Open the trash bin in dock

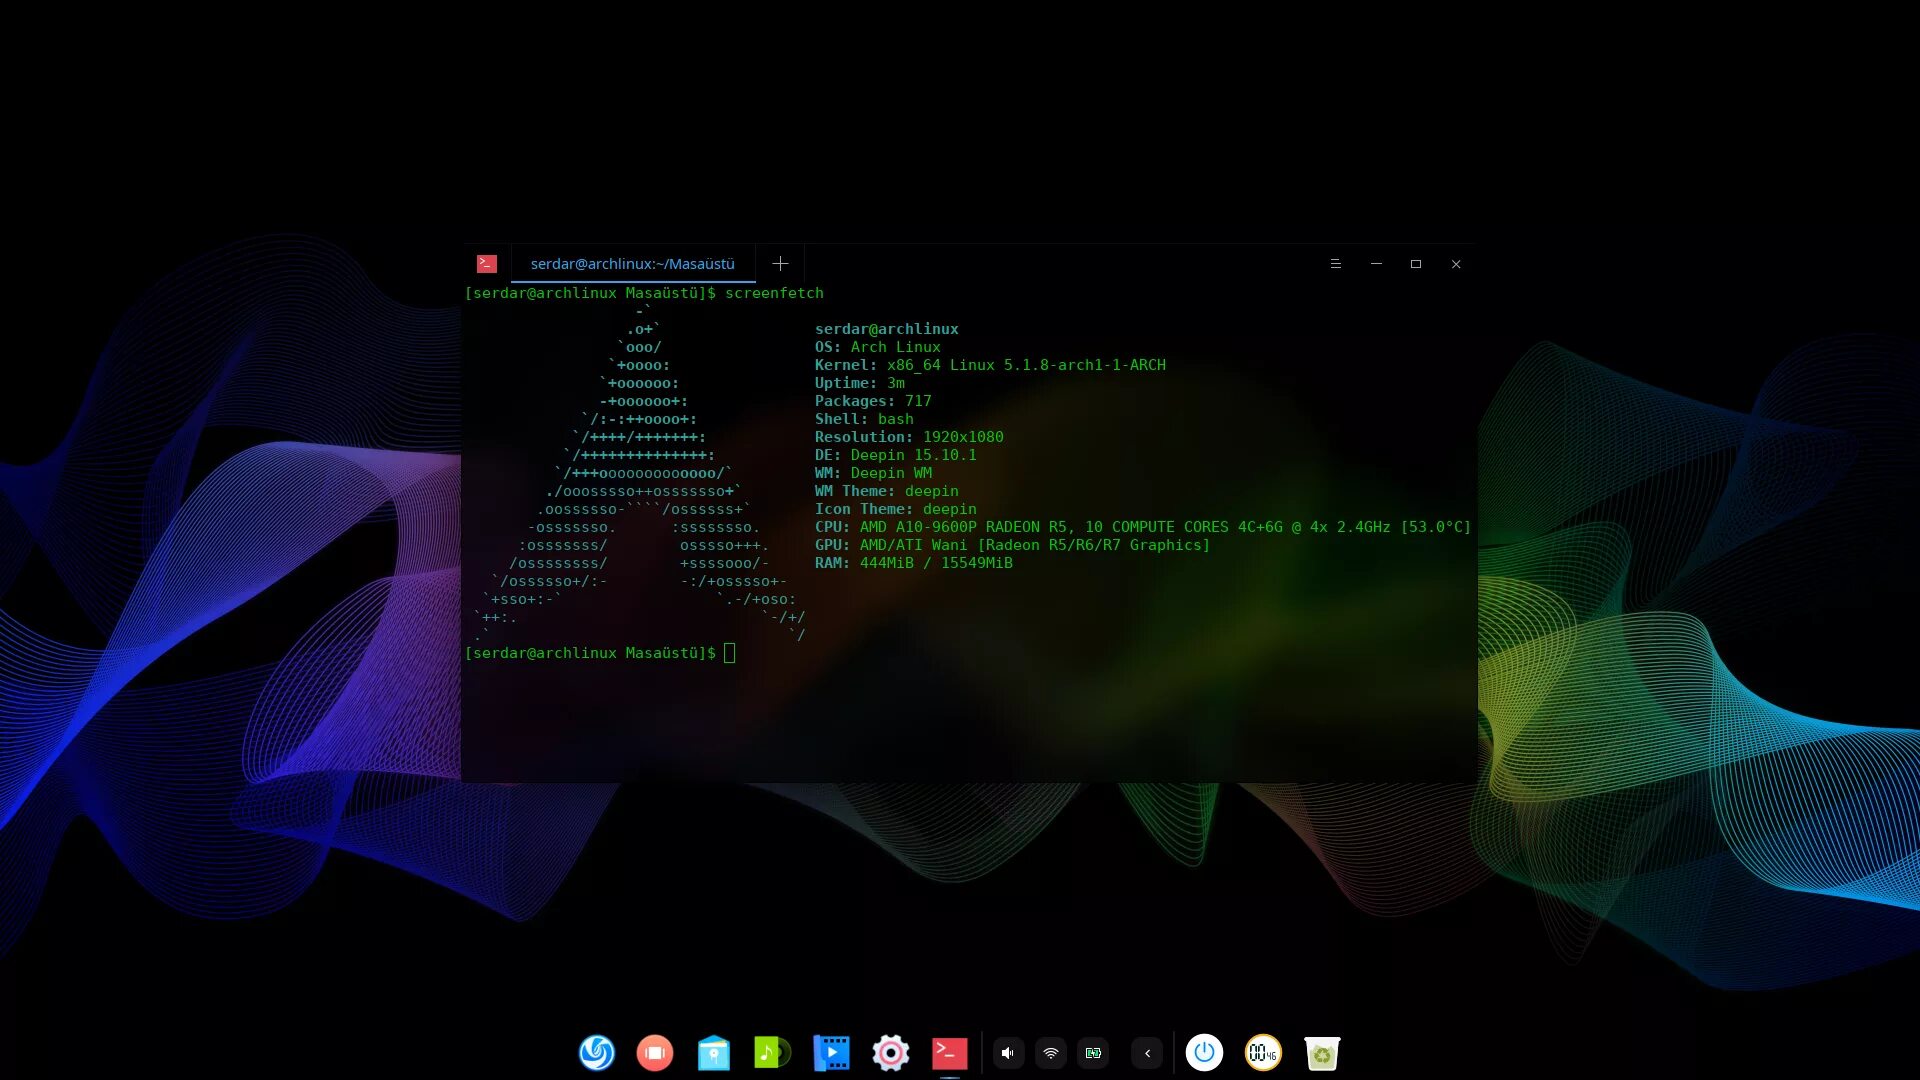(x=1321, y=1052)
